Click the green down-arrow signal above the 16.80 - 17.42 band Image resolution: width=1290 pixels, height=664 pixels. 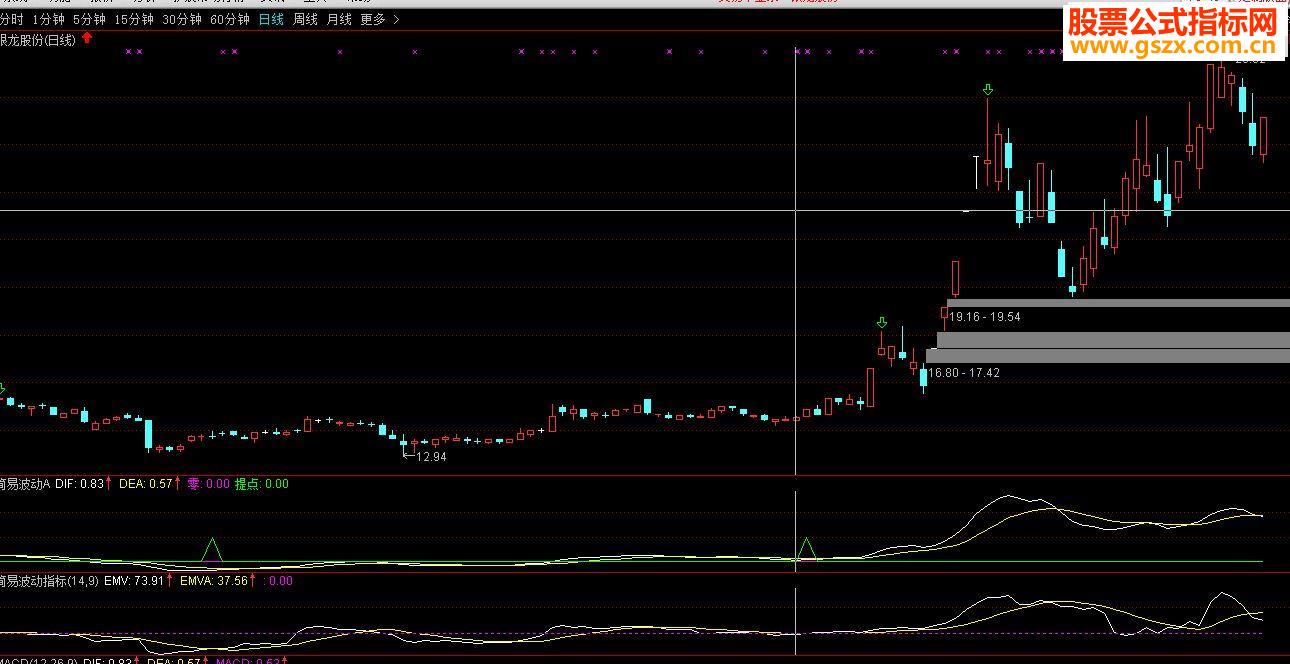(x=881, y=322)
